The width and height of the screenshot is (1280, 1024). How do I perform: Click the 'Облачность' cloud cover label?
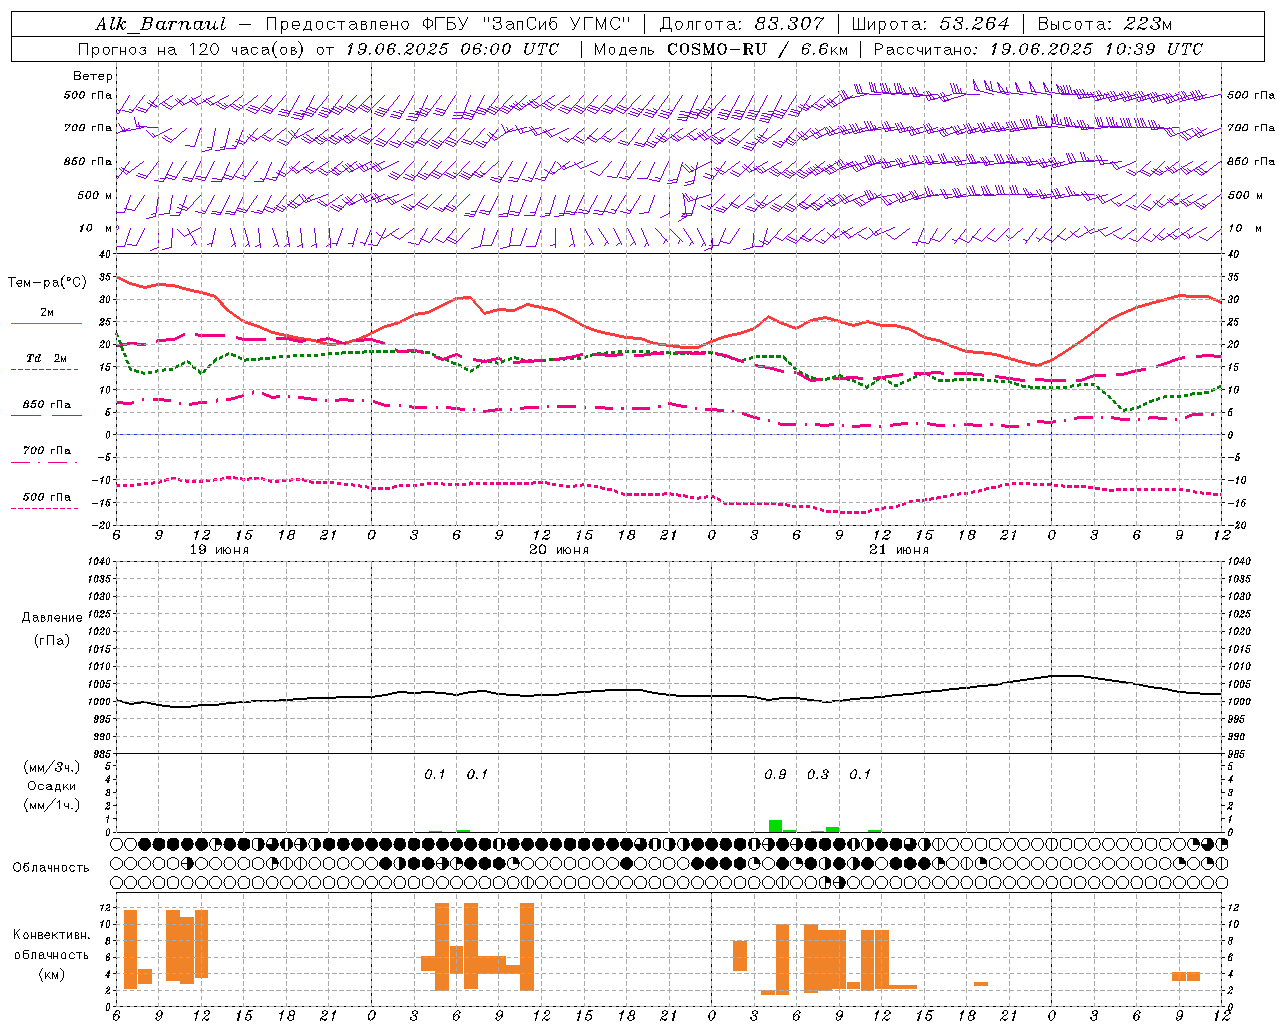(51, 867)
